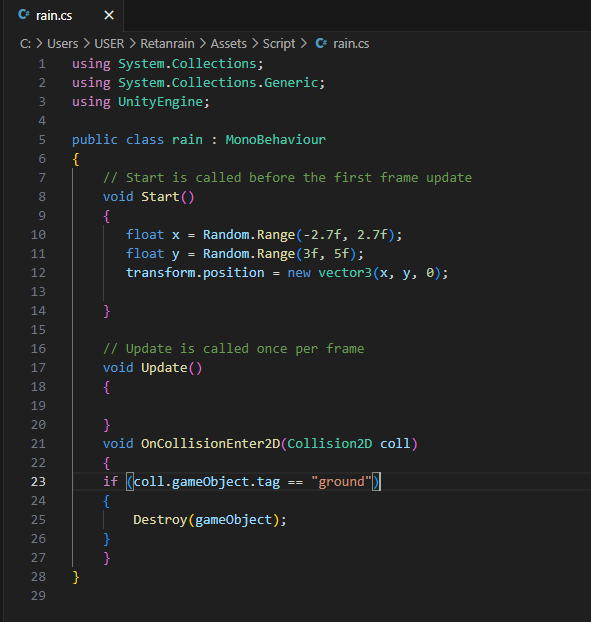
Task: Click on MonoBehaviour class name
Action: click(276, 140)
